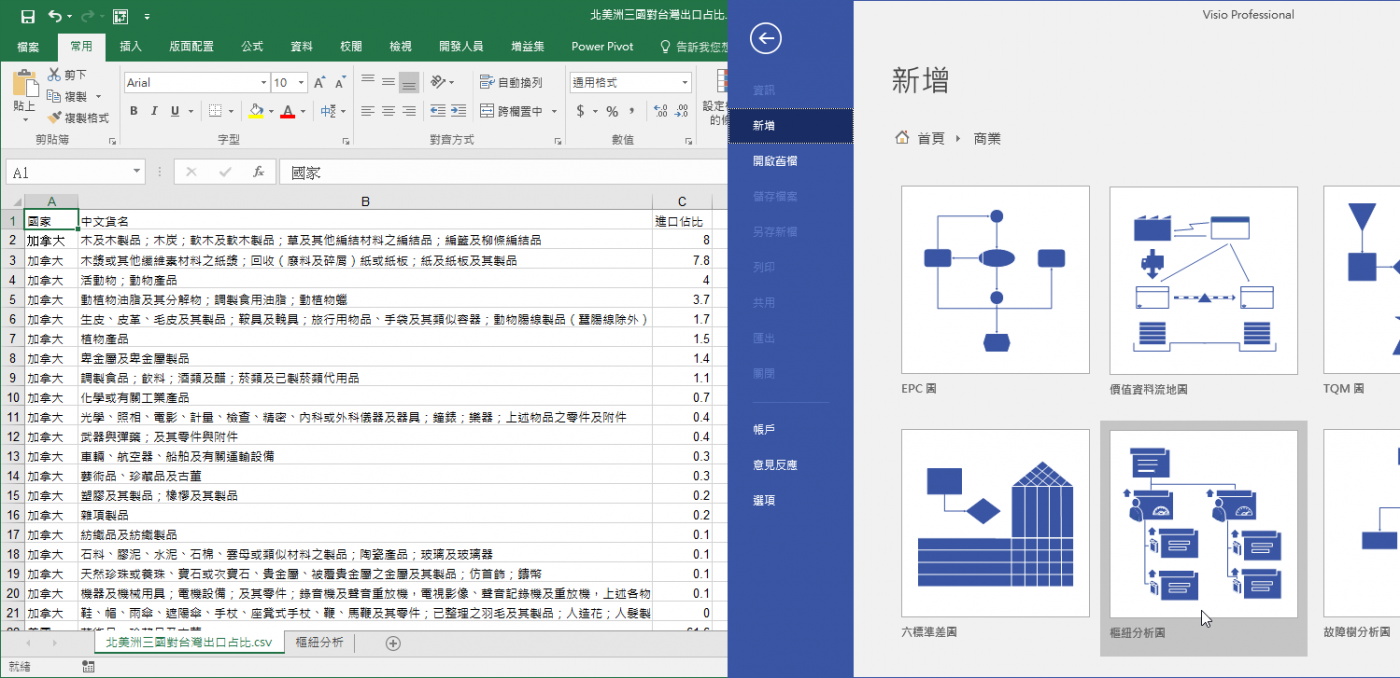Click the decrease decimal icon

pos(682,111)
